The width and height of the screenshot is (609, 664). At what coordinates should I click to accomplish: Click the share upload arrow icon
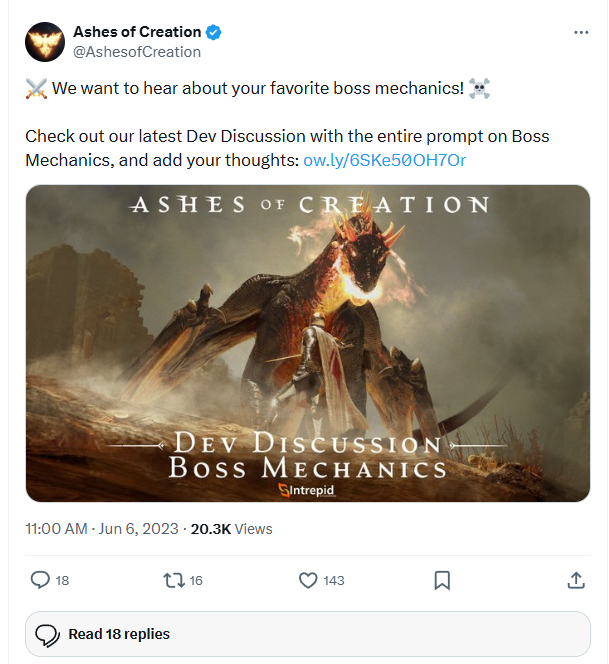[576, 580]
